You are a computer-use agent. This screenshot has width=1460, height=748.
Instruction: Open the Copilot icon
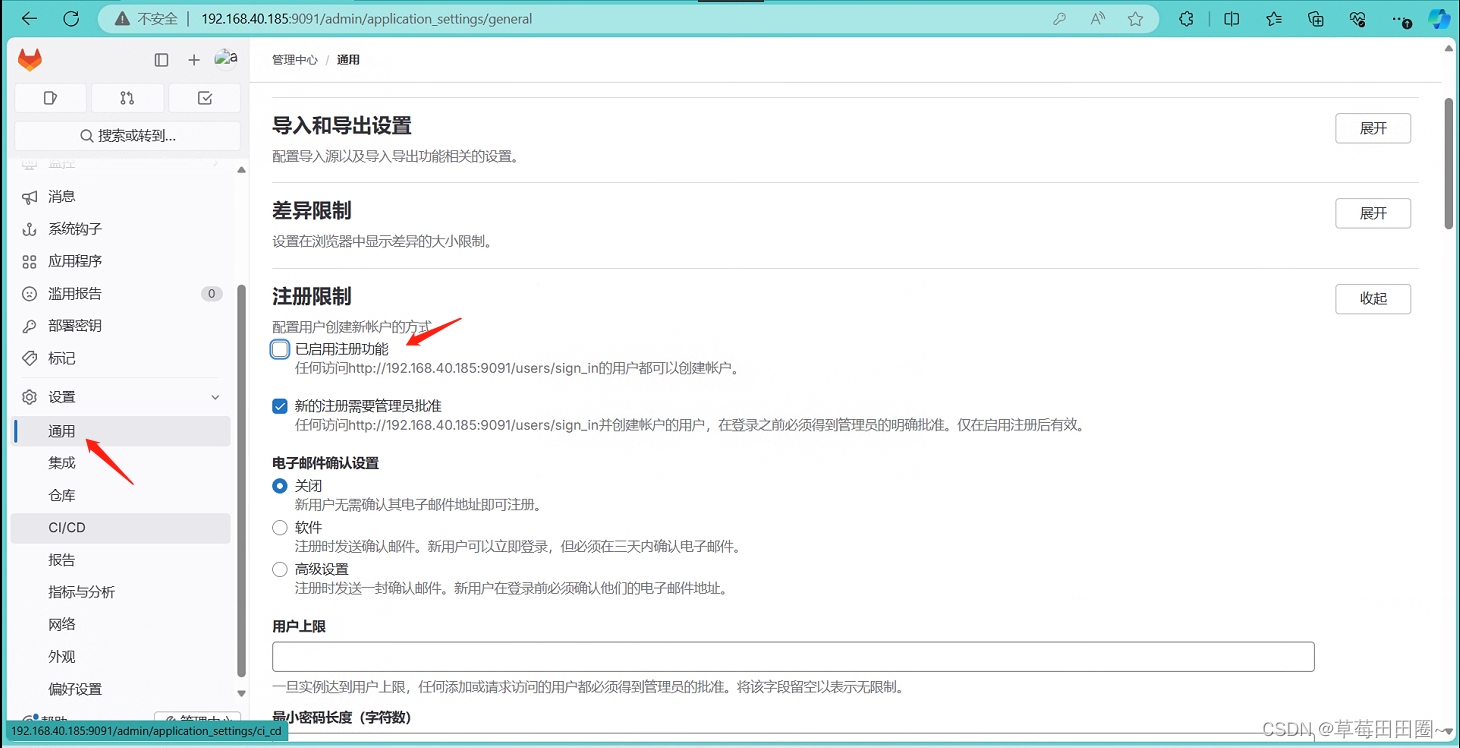pos(1440,19)
